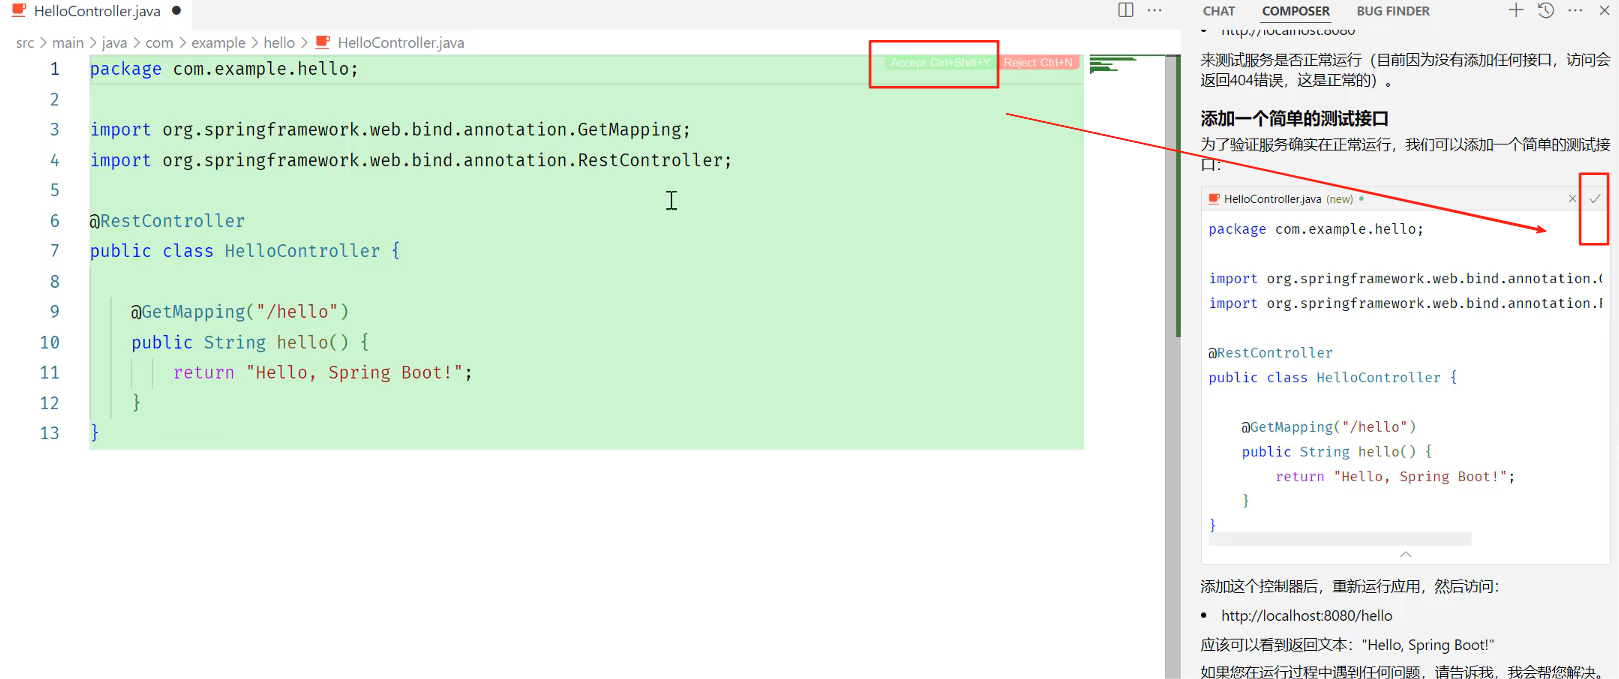The height and width of the screenshot is (679, 1619).
Task: Click line number 7 in gutter
Action: tap(55, 251)
